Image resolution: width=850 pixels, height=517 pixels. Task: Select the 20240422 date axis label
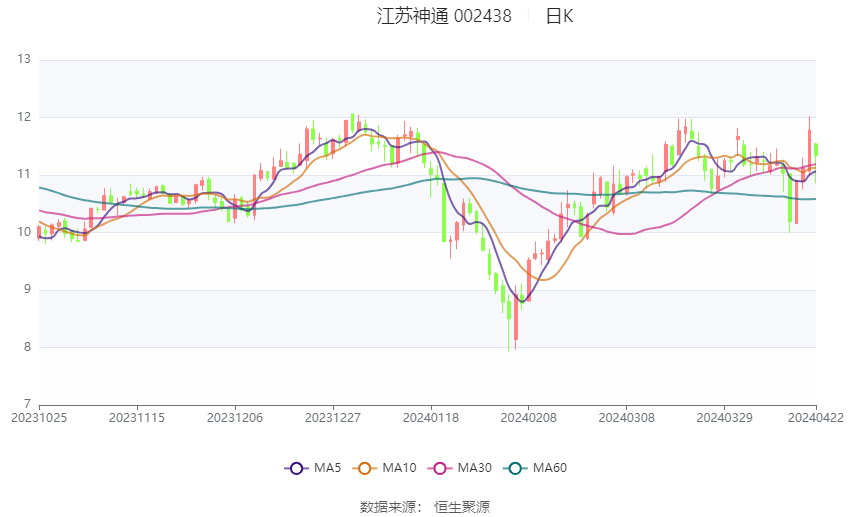pos(816,418)
